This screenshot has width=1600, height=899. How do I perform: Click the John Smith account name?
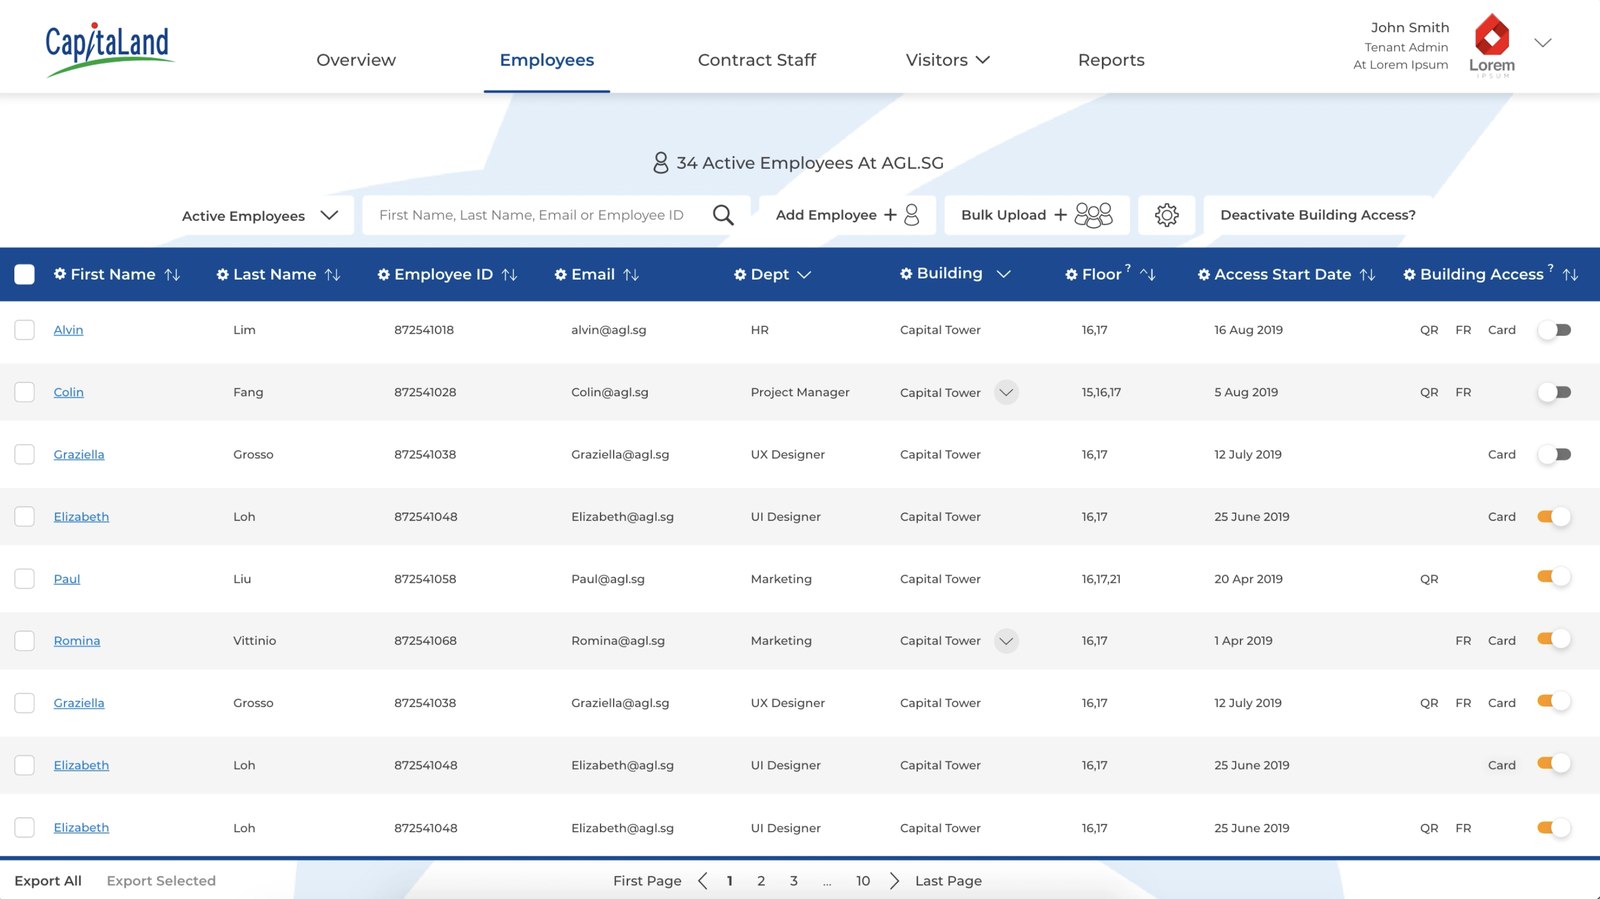click(x=1410, y=27)
